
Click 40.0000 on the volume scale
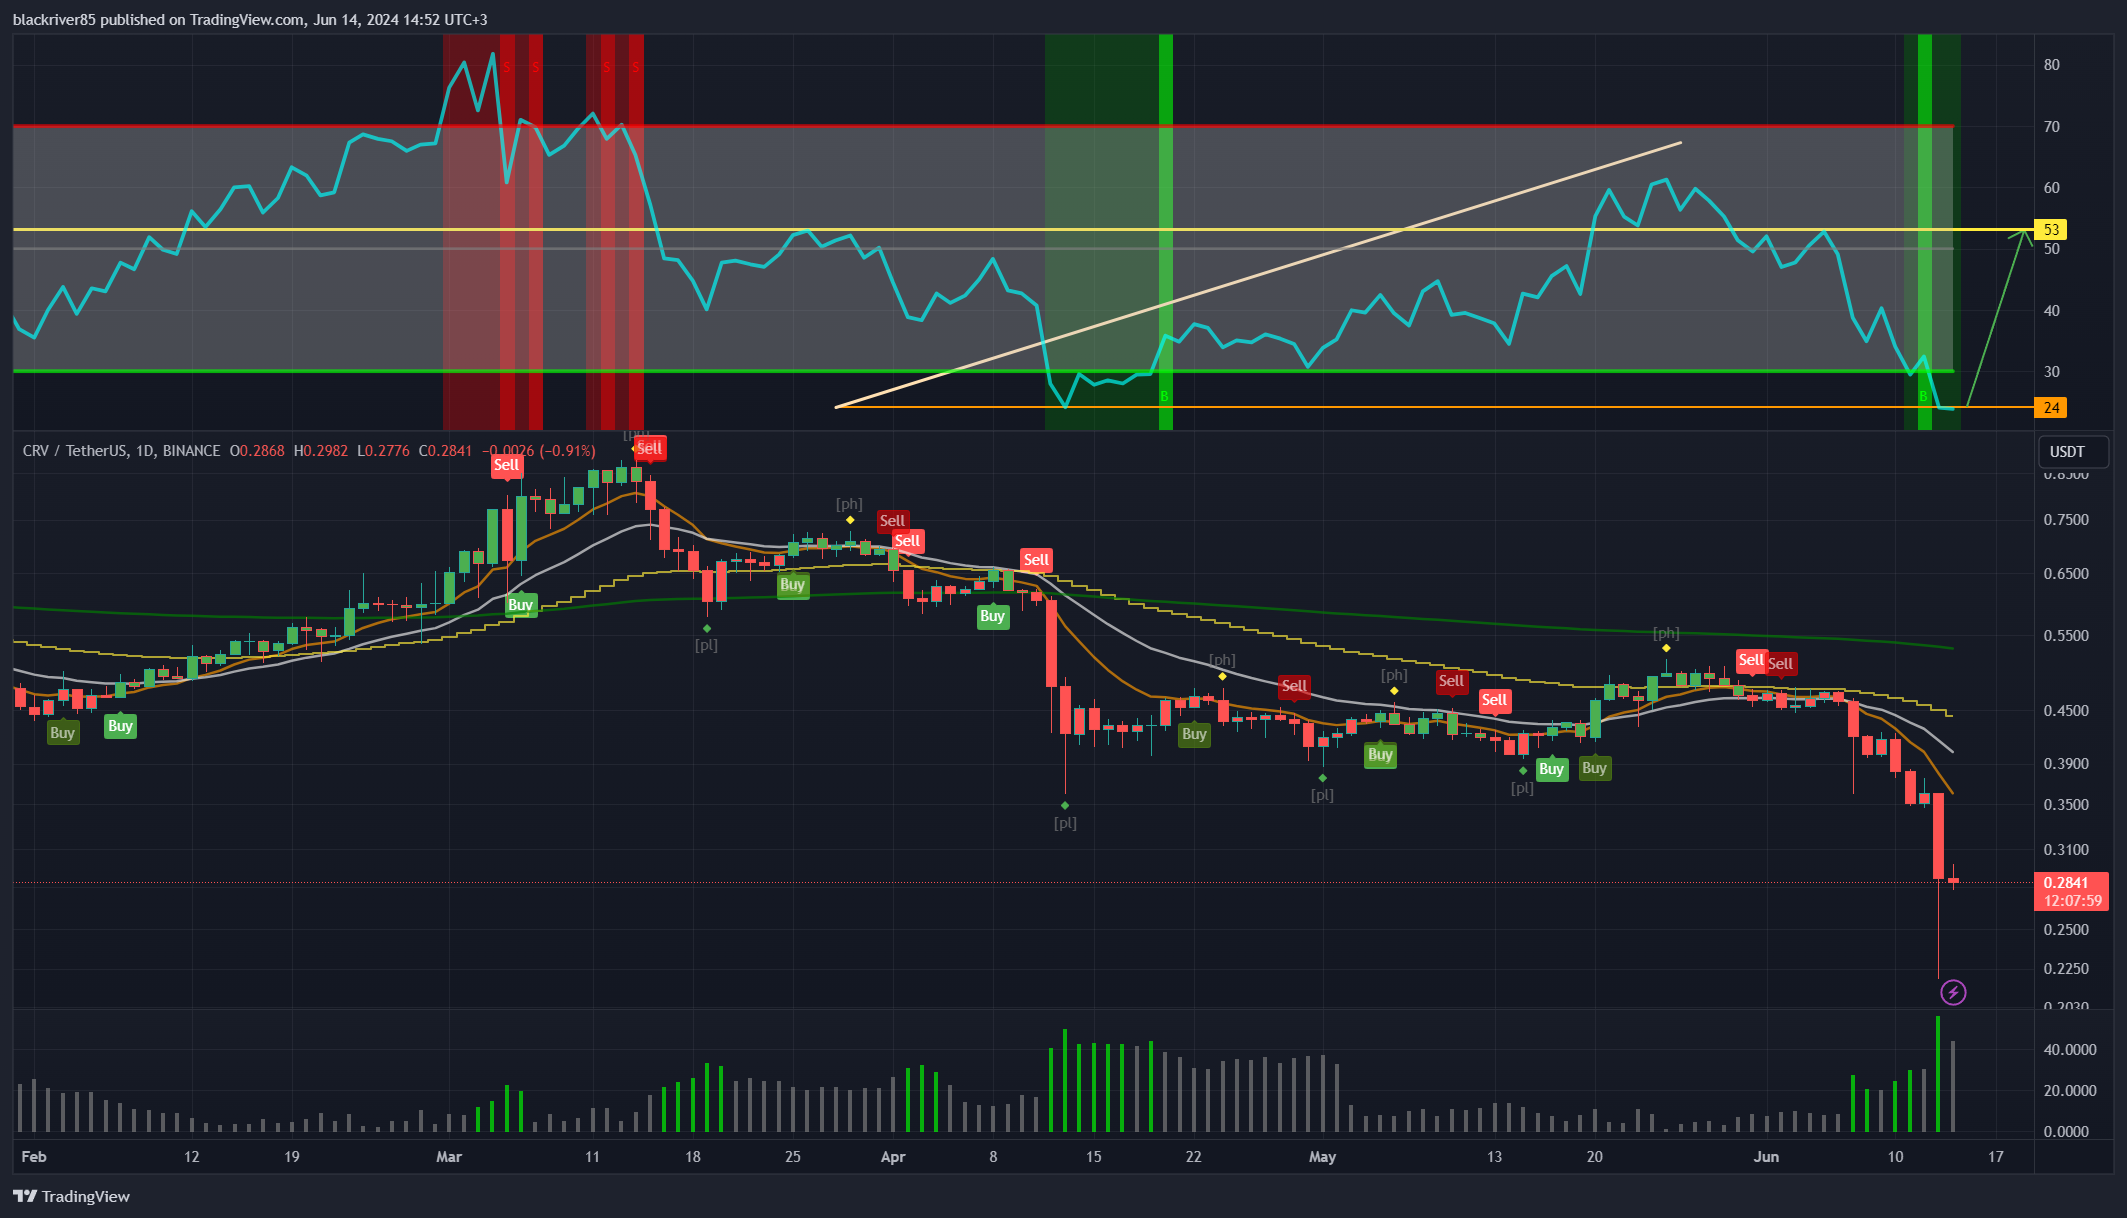pyautogui.click(x=2070, y=1050)
